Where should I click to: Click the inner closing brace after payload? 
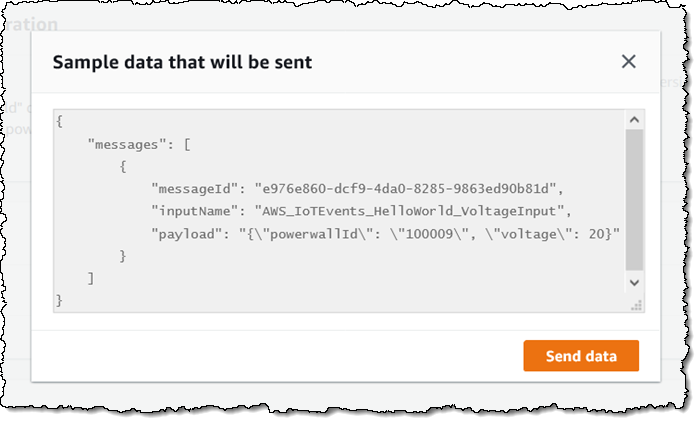[123, 256]
